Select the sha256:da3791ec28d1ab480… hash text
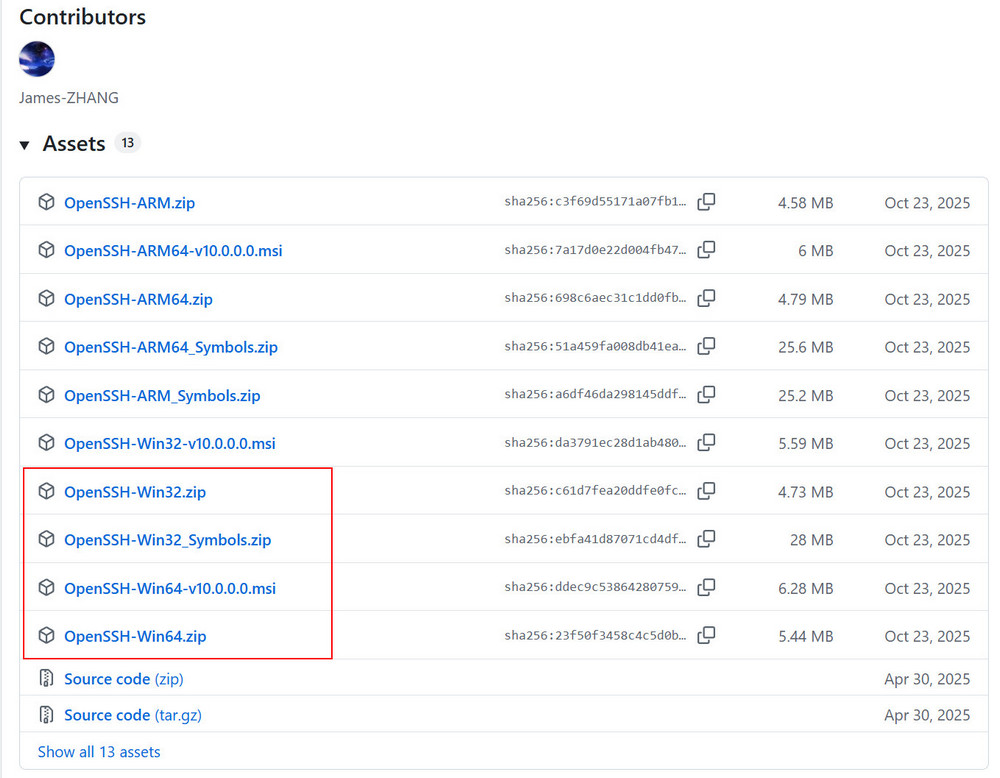 [595, 443]
